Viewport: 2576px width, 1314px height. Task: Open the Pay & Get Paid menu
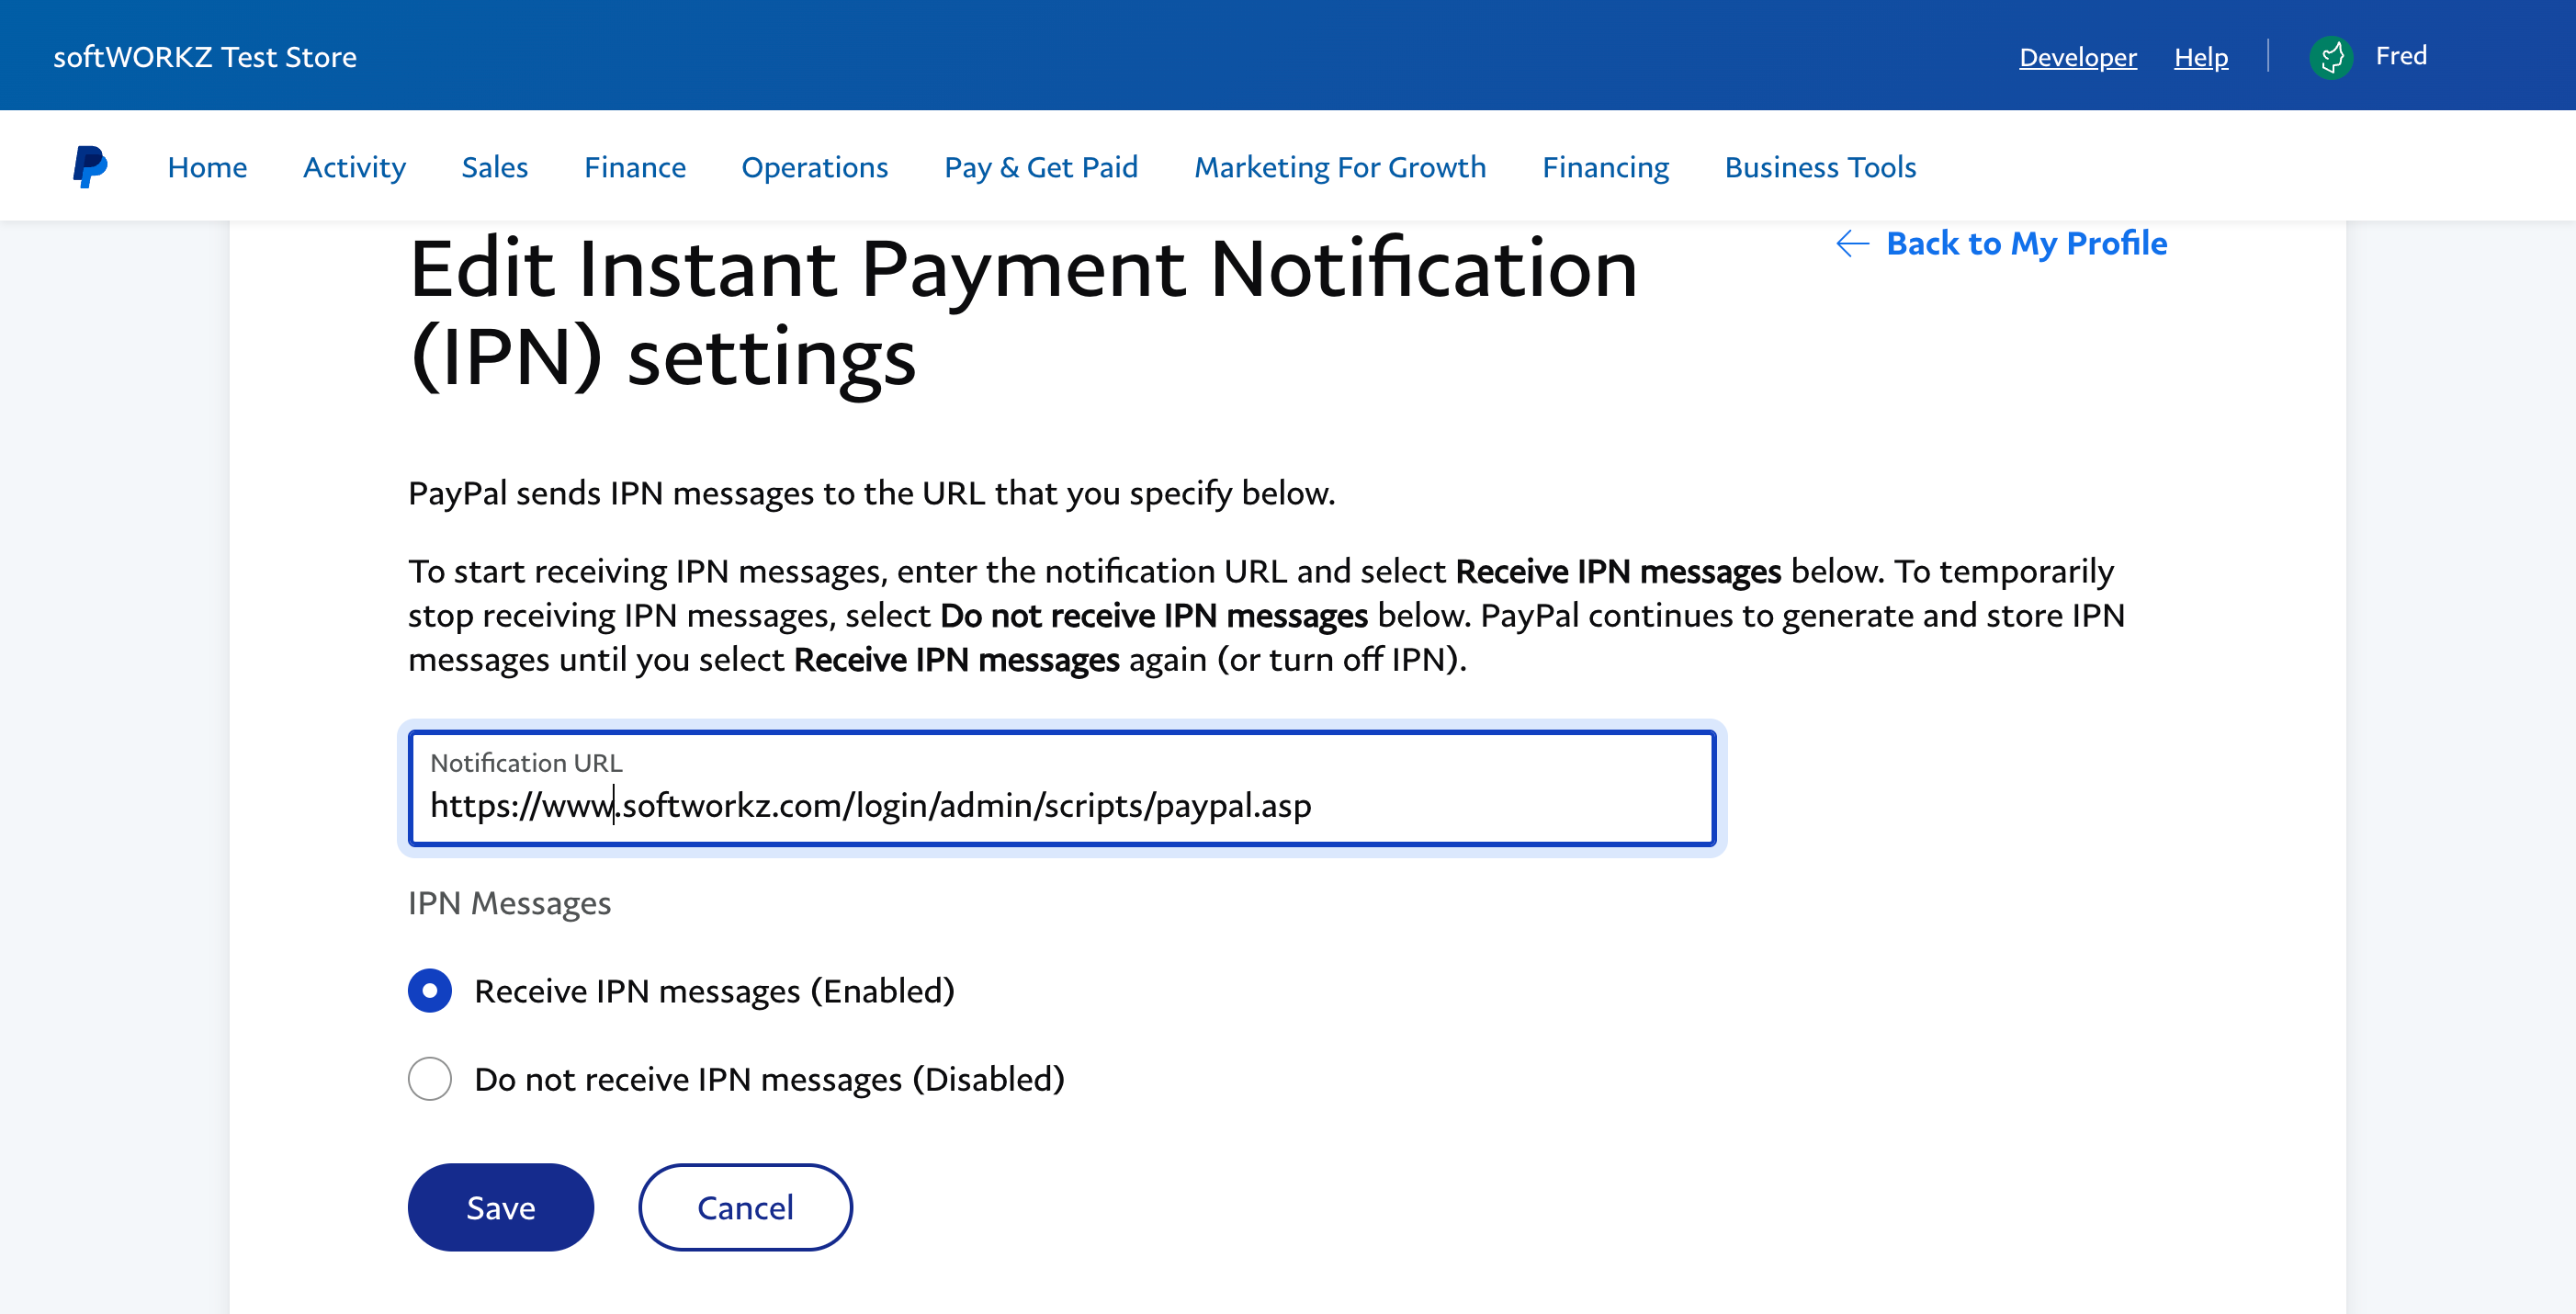(1040, 166)
